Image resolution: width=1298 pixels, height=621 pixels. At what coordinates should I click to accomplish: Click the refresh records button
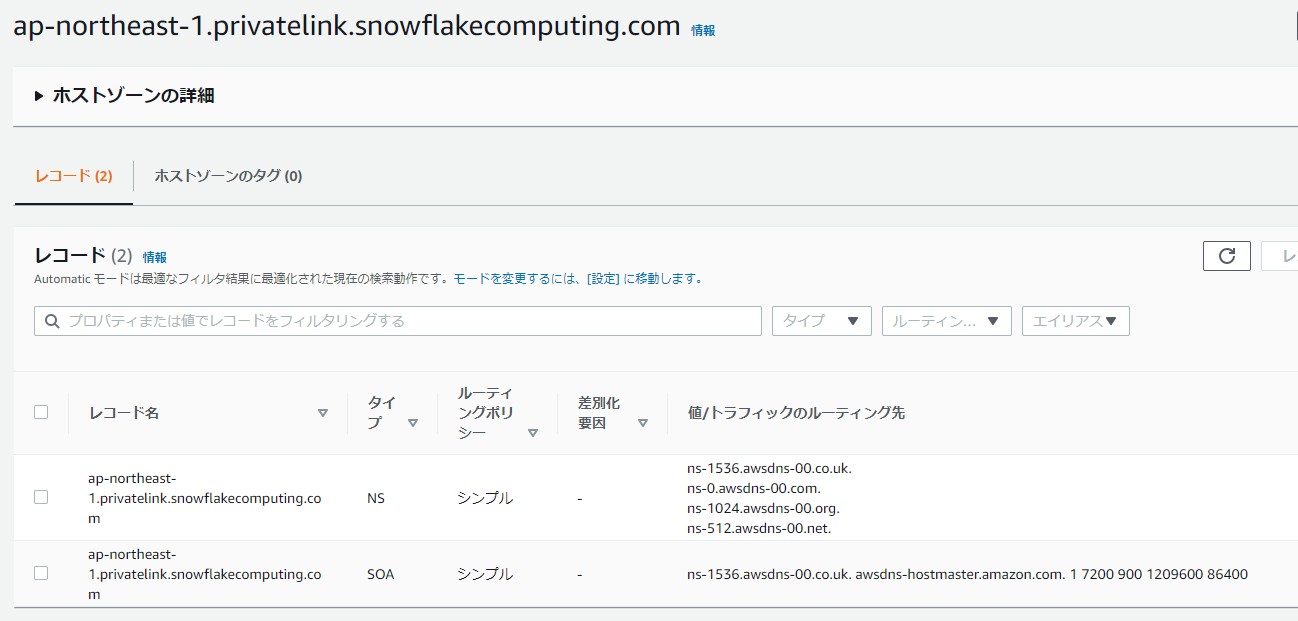point(1227,256)
